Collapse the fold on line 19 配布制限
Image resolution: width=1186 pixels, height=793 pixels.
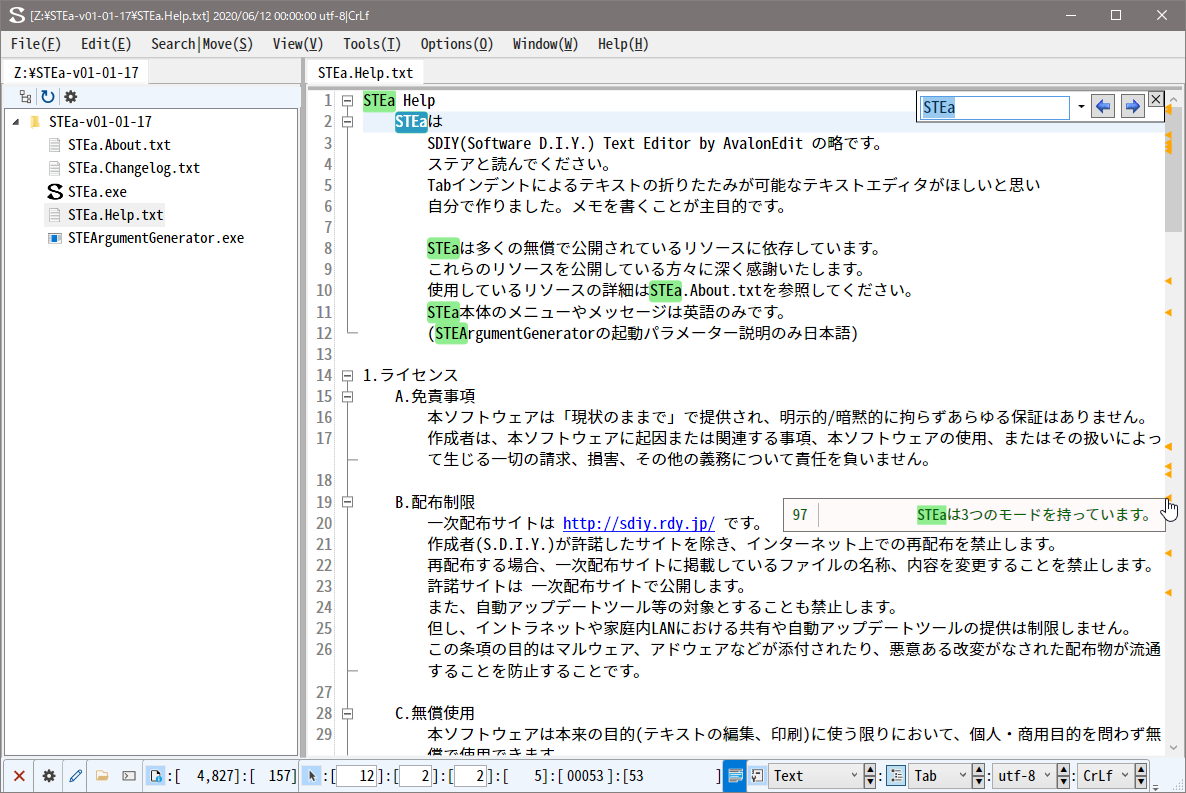pos(347,502)
